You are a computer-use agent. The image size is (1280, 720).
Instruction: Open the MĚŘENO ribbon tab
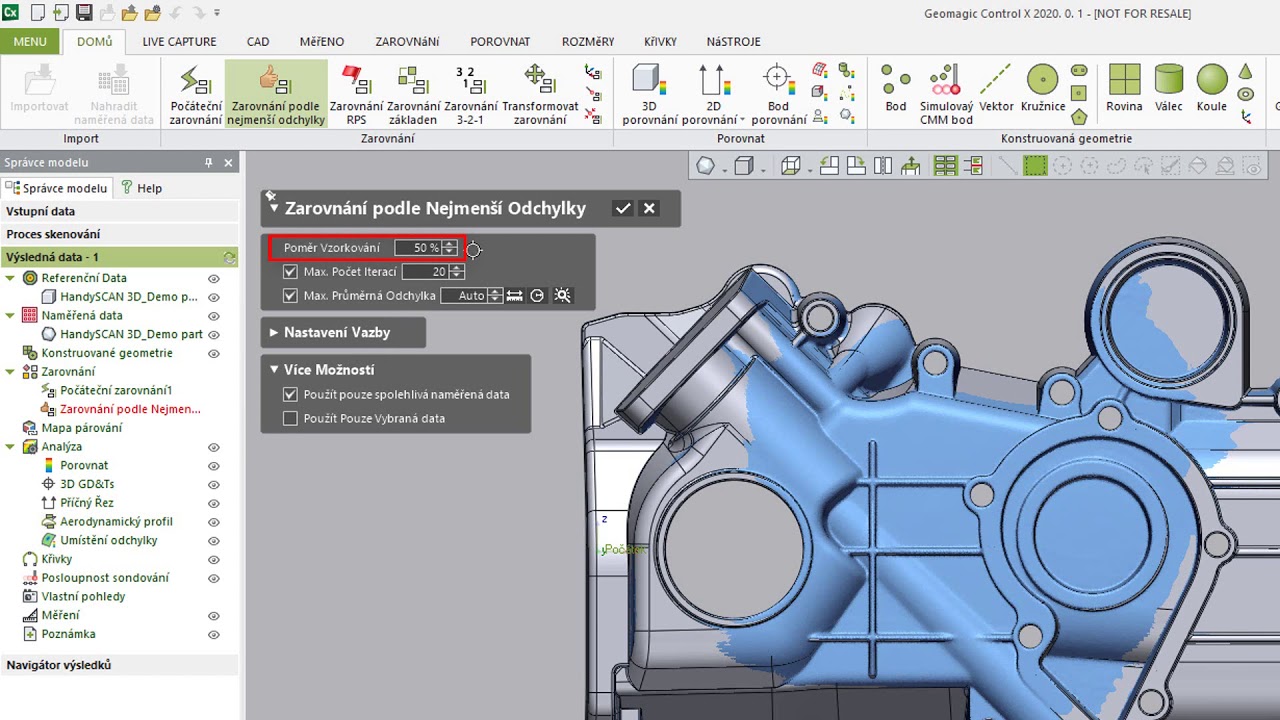321,42
